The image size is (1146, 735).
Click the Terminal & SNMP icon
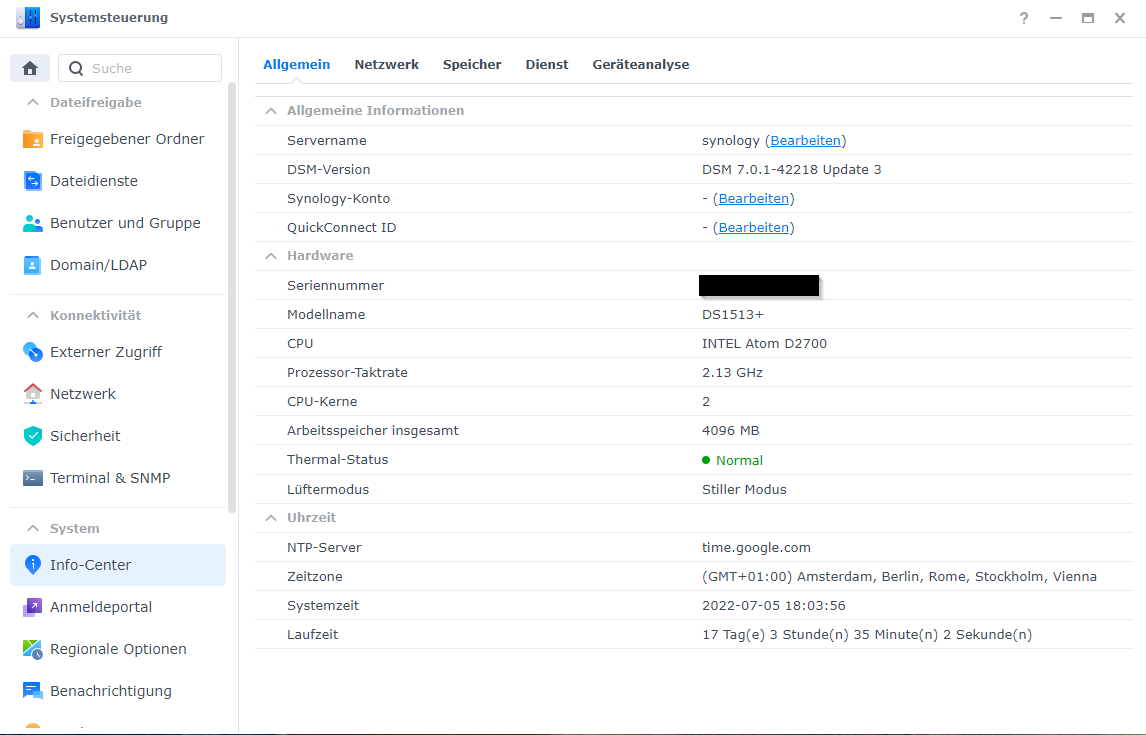coord(32,478)
